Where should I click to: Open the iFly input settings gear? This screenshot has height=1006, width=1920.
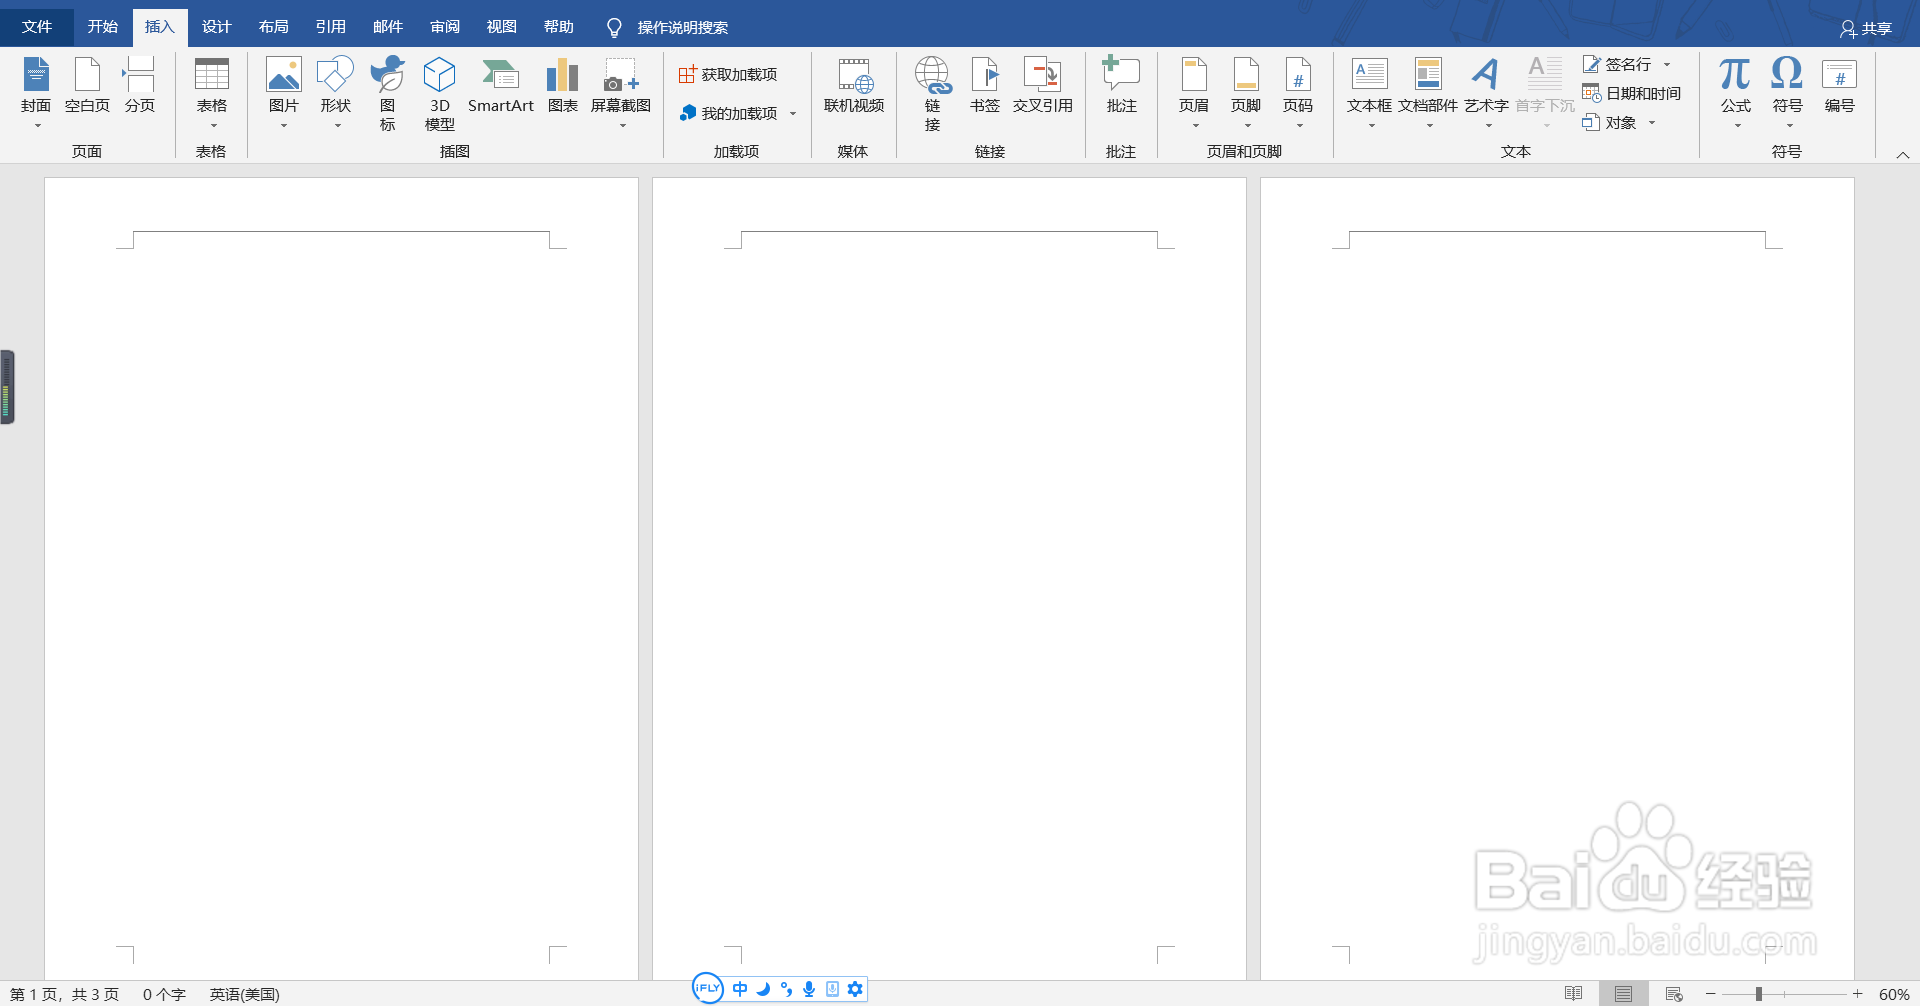[x=855, y=989]
